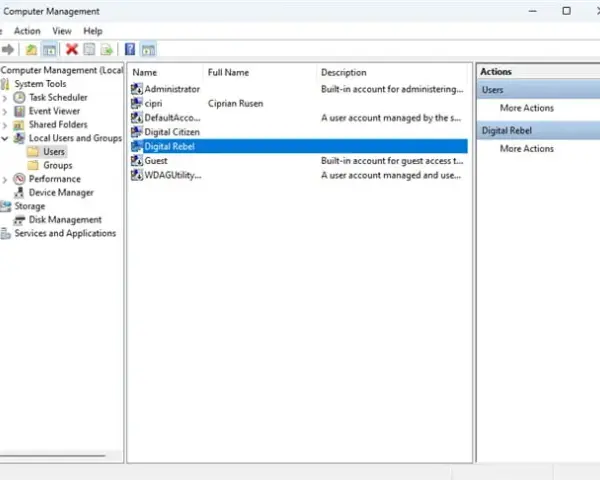The height and width of the screenshot is (480, 600).
Task: Click the Administrator user icon
Action: tap(137, 89)
